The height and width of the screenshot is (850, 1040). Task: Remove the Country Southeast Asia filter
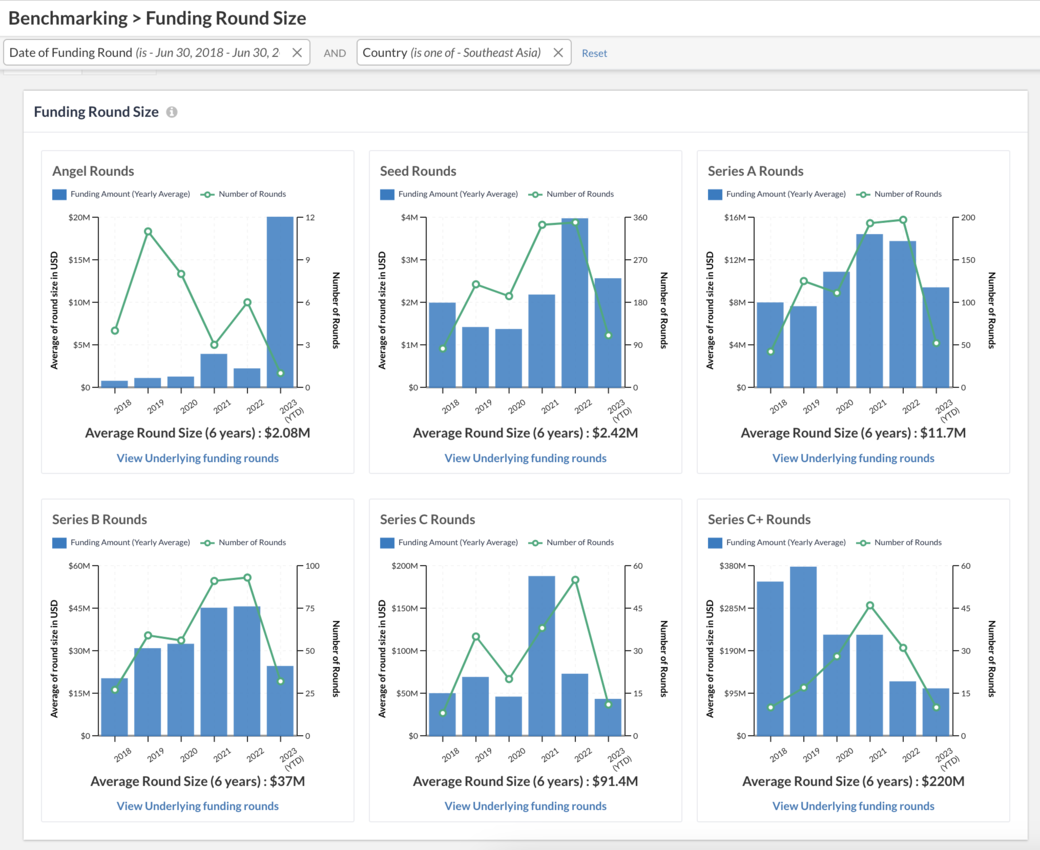558,53
